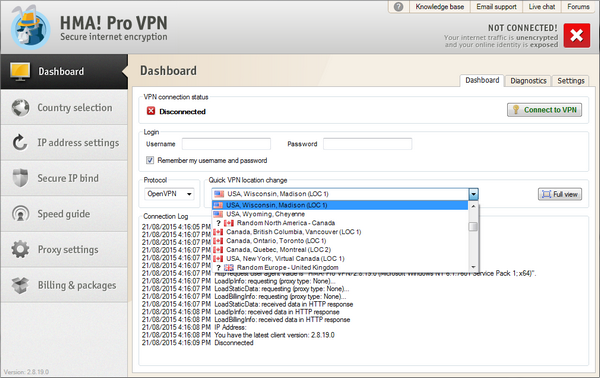Switch to the Diagnostics tab
This screenshot has width=600, height=378.
point(528,81)
